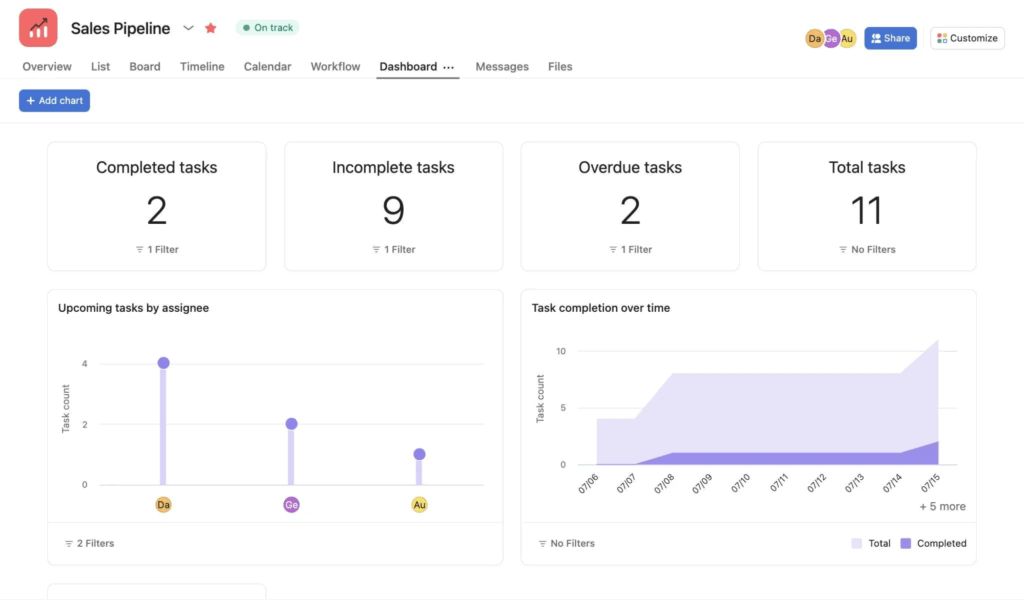Click the Da member avatar in header

[x=814, y=39]
